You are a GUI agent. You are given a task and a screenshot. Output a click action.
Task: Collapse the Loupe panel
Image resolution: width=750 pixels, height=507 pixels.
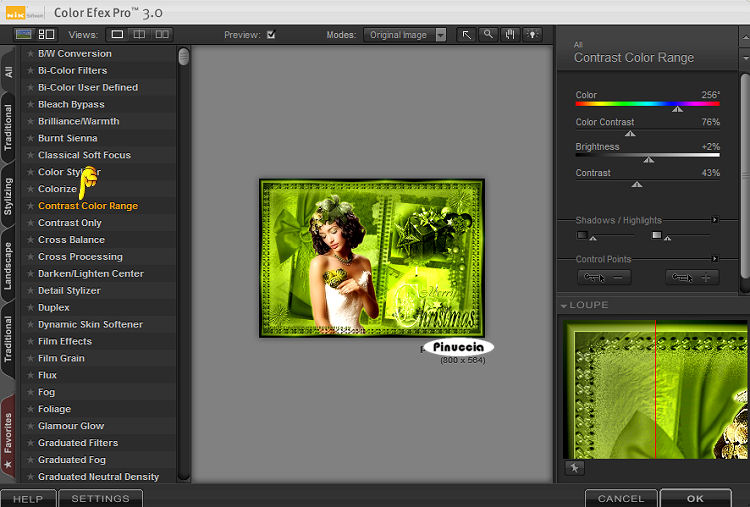tap(564, 305)
